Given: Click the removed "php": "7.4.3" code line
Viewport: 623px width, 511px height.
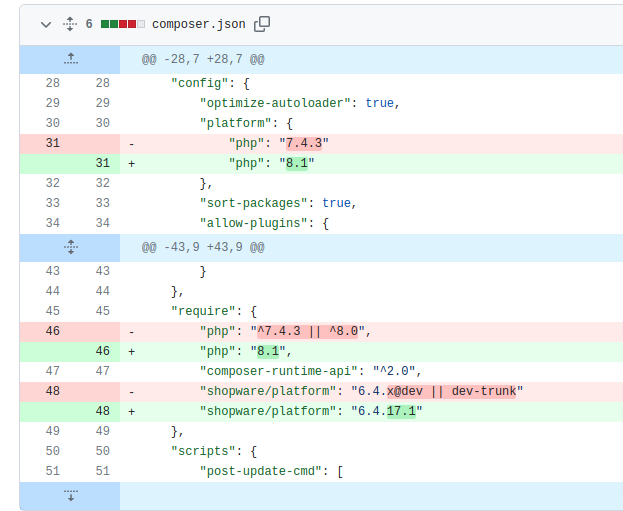Looking at the screenshot, I should coord(278,143).
